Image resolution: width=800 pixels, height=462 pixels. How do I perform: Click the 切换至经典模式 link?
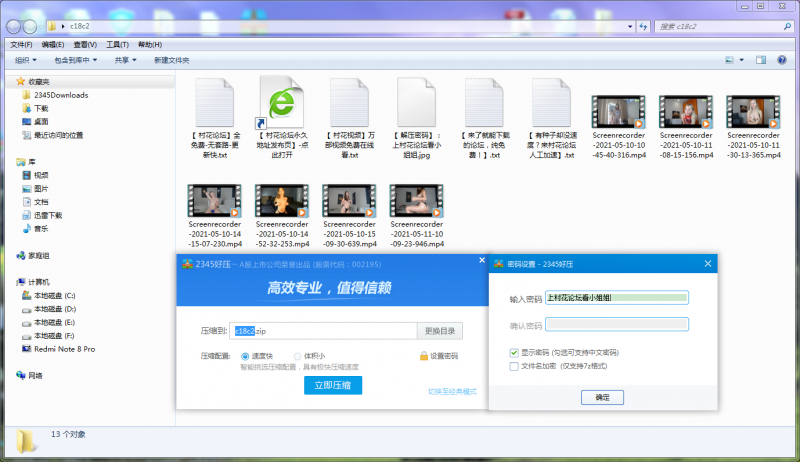tap(452, 391)
